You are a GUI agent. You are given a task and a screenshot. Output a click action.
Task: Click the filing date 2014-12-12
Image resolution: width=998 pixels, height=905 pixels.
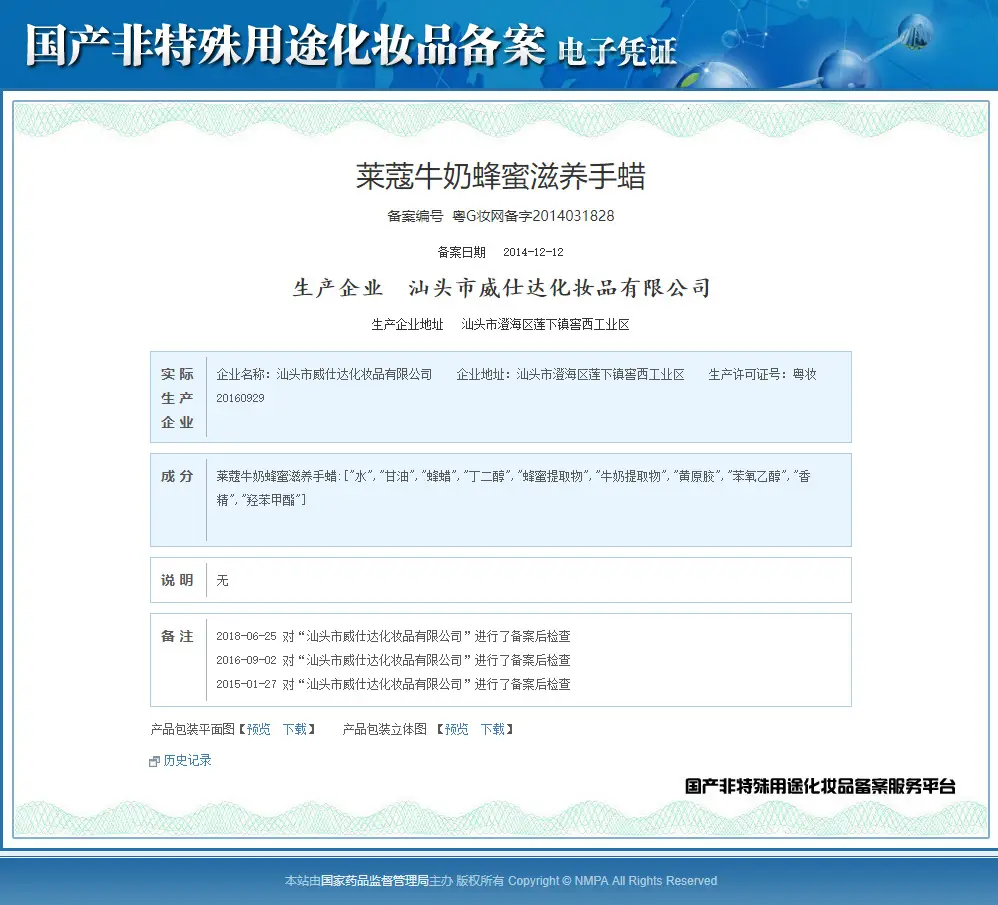[x=533, y=252]
